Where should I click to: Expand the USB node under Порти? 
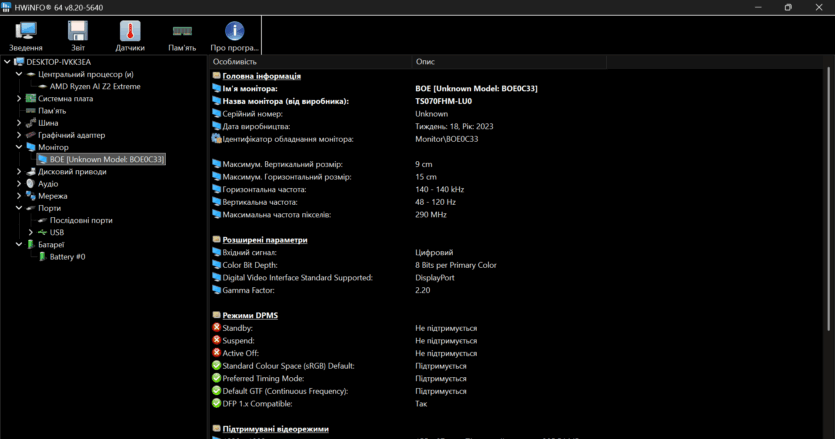coord(31,232)
